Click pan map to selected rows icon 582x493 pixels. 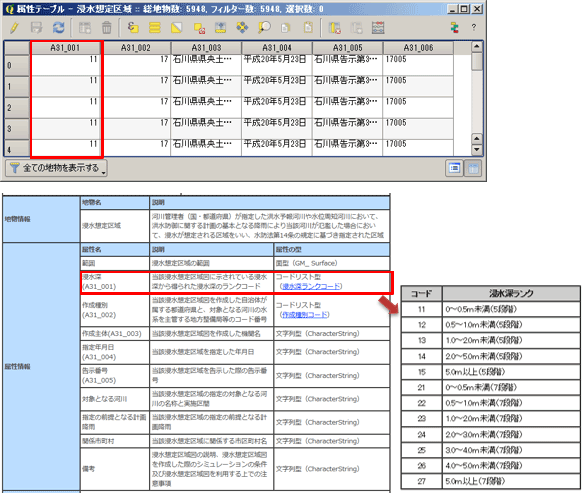[x=242, y=28]
